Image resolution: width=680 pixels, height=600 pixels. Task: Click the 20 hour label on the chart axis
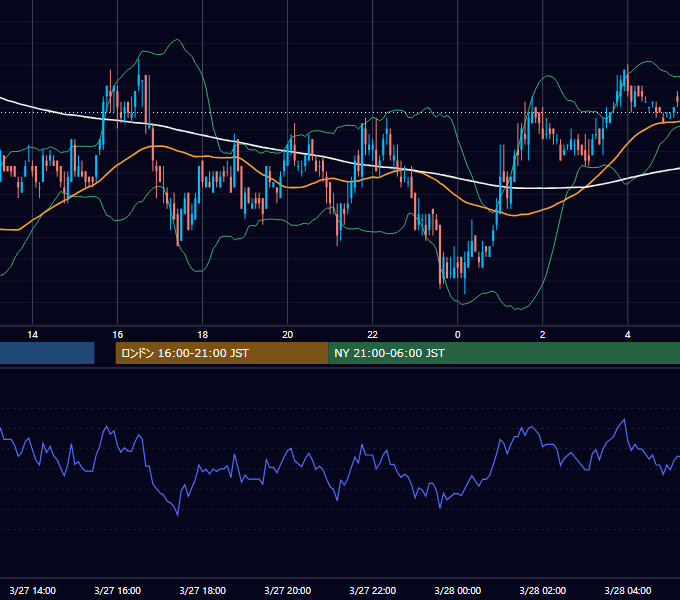click(x=288, y=335)
